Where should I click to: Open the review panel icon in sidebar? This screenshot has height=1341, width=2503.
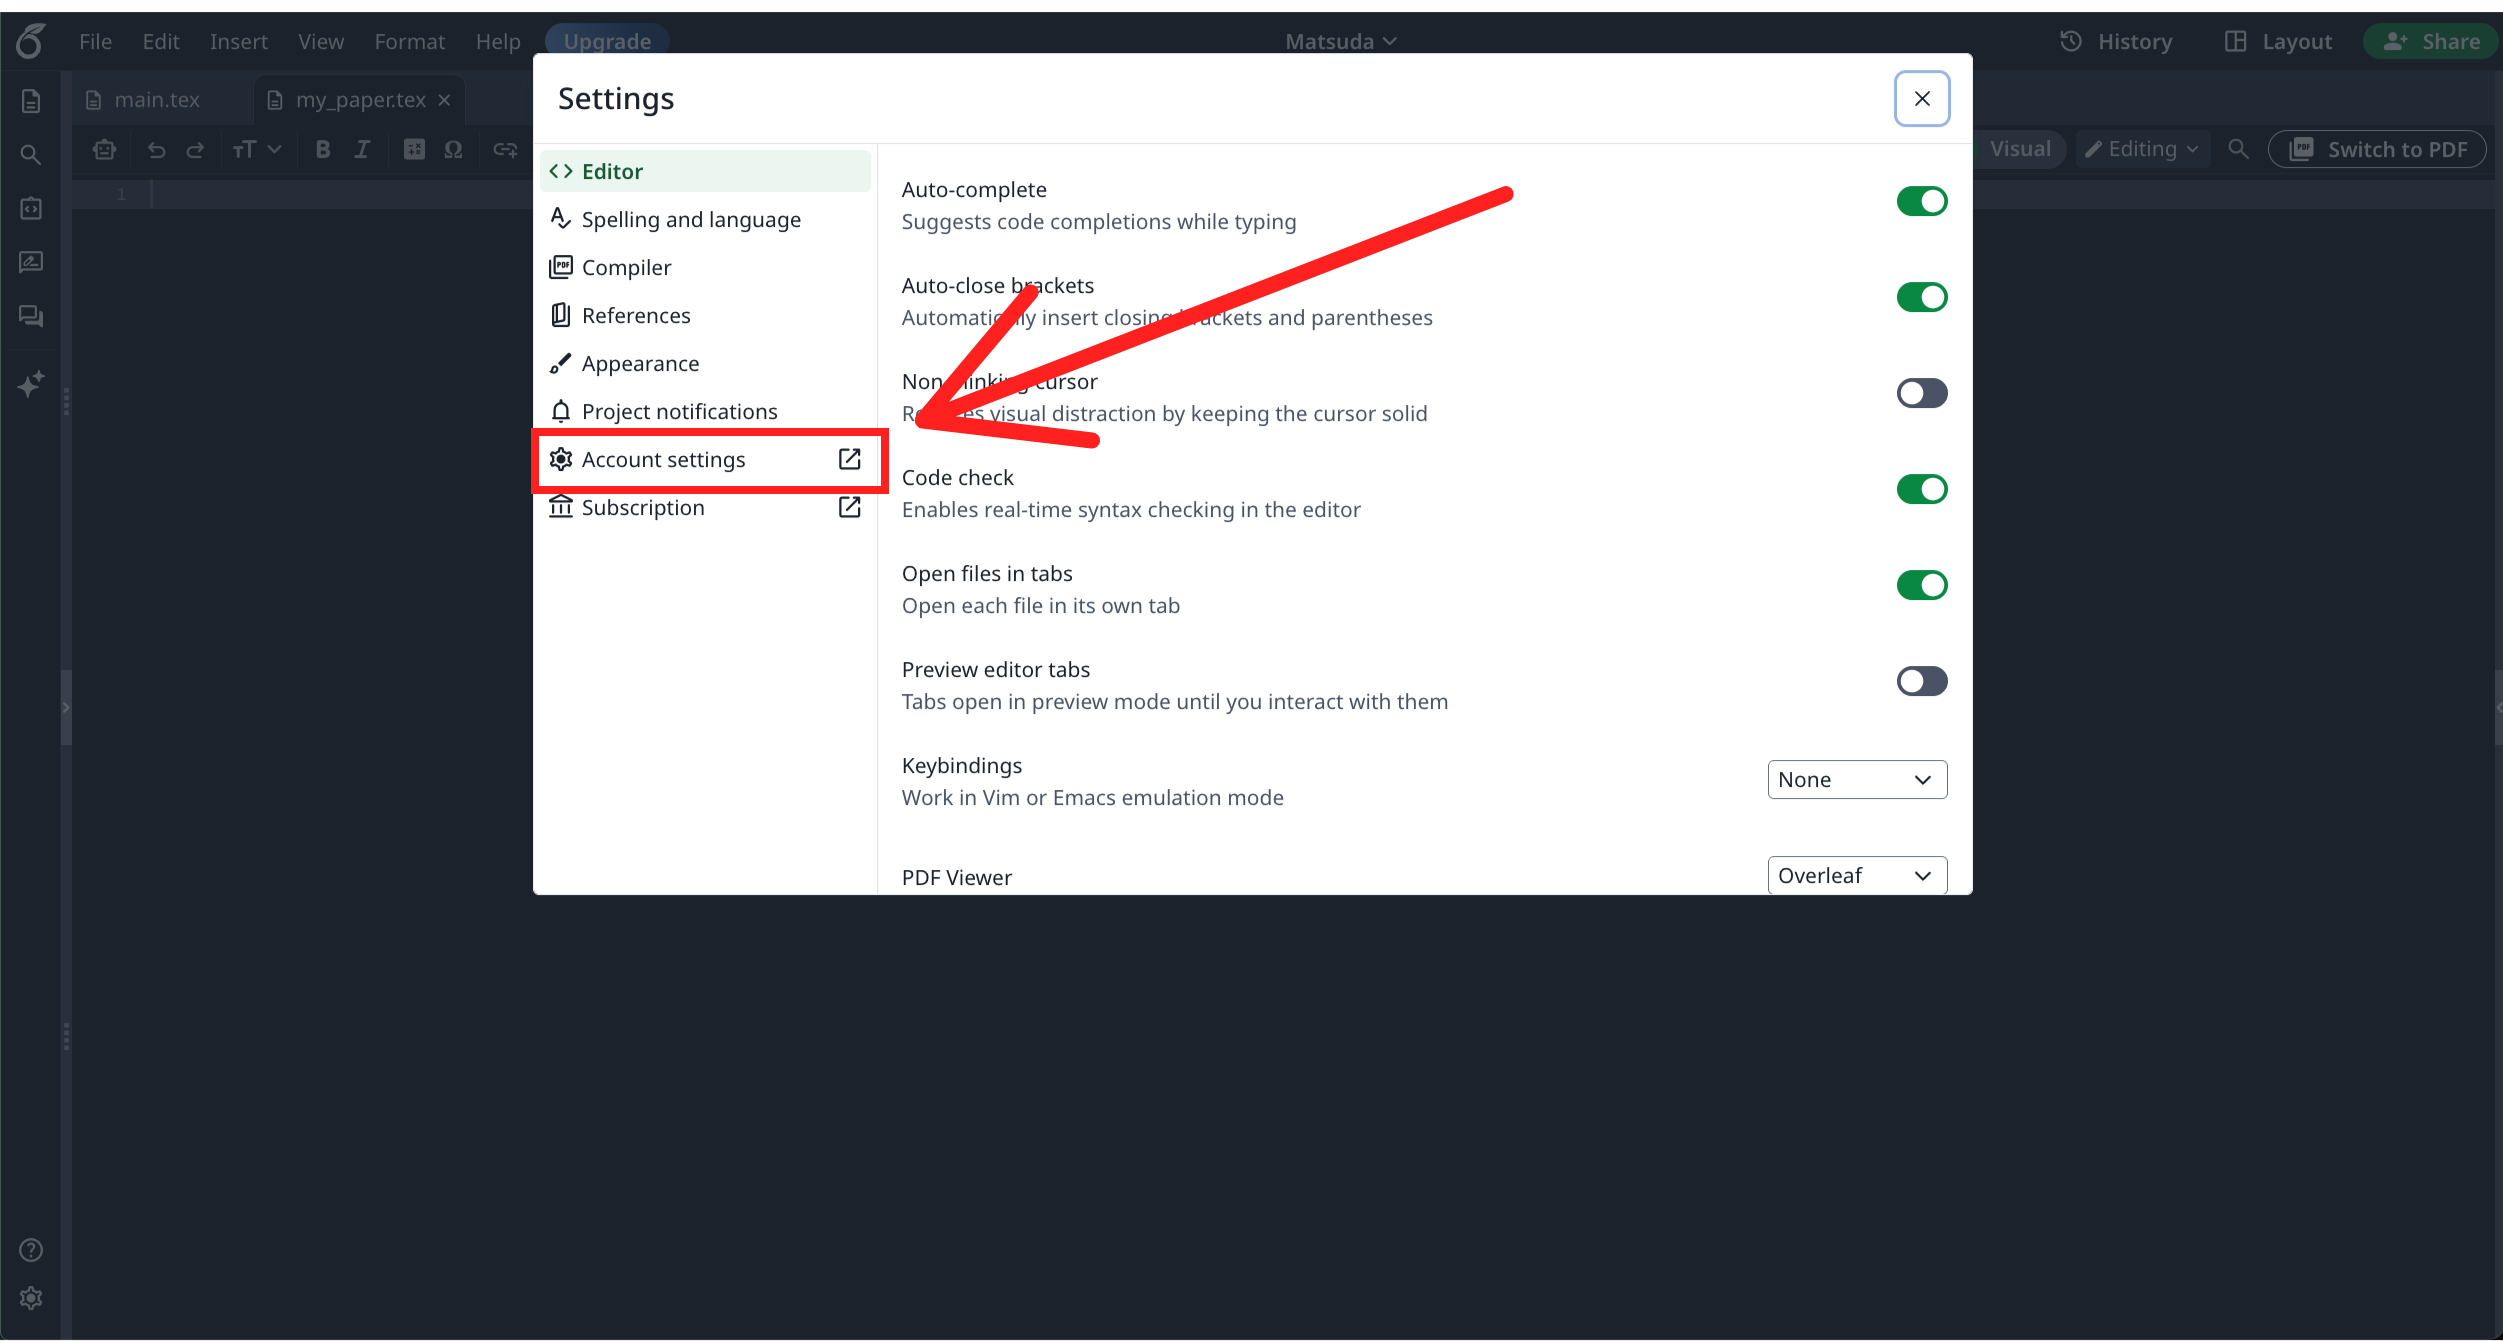pyautogui.click(x=31, y=262)
